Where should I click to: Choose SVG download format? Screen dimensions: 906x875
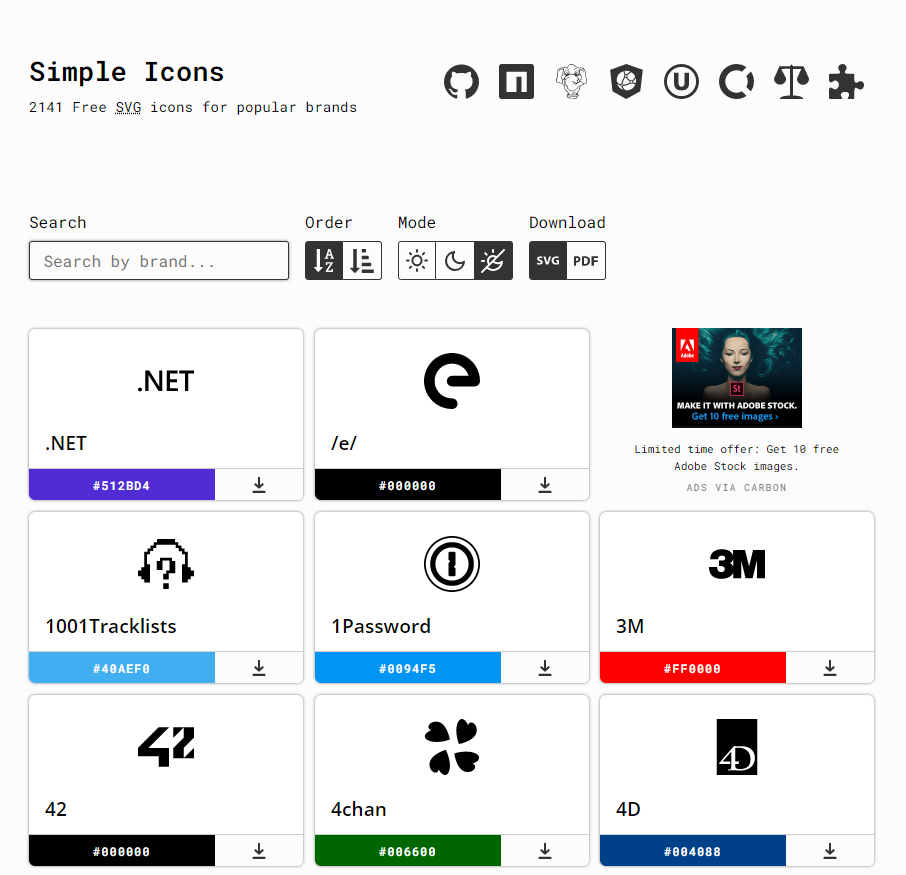pos(548,261)
